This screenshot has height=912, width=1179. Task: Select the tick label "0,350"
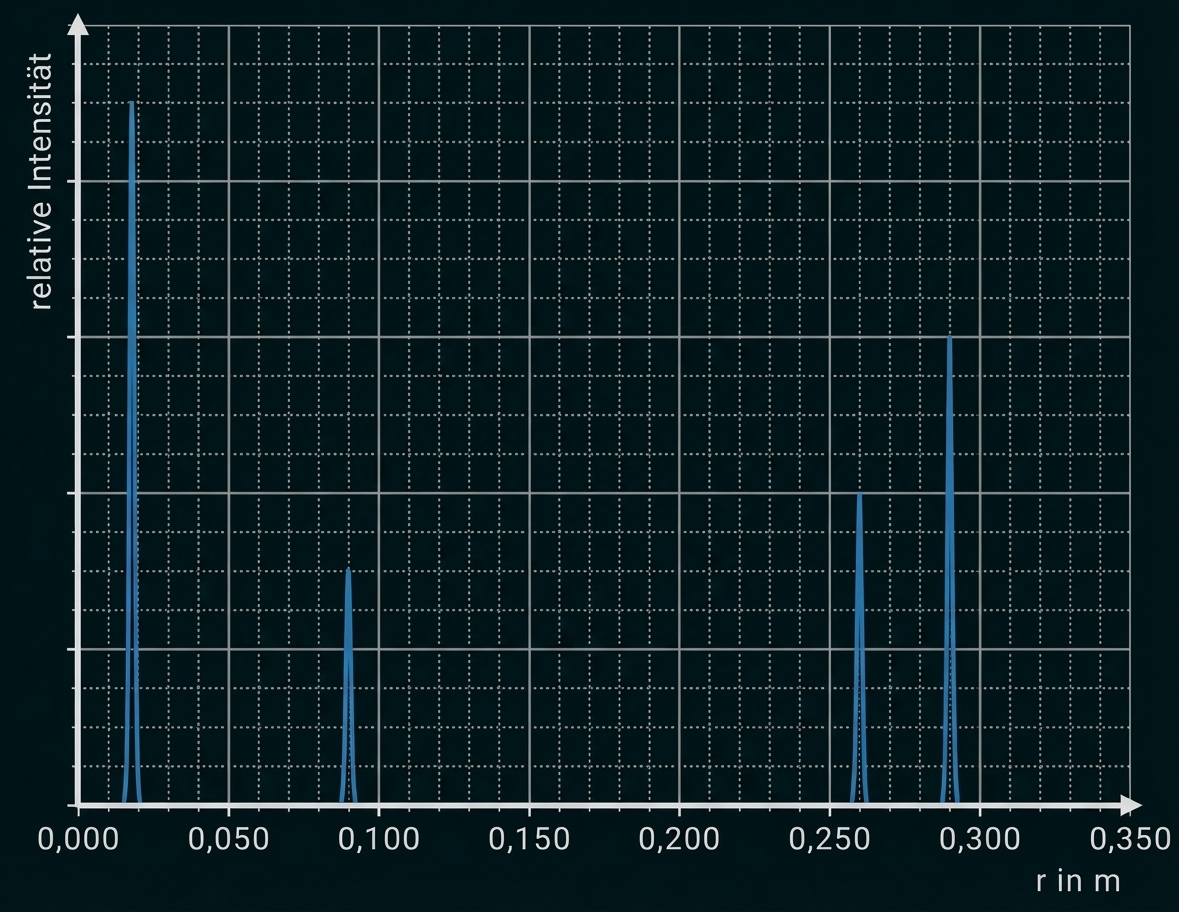(1130, 840)
